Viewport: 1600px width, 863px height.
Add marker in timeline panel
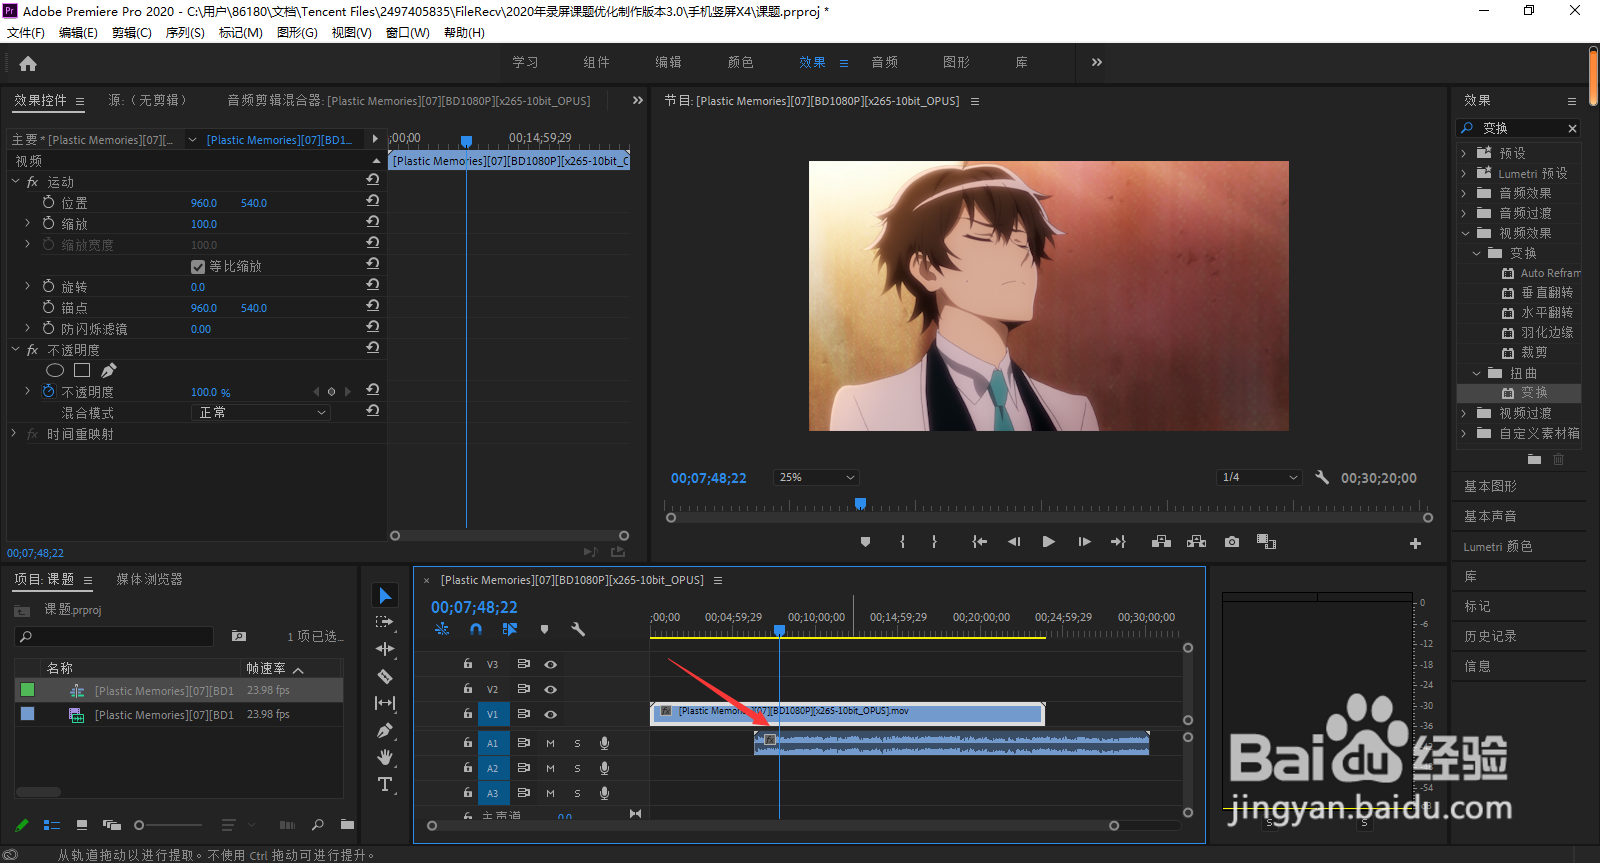click(x=544, y=629)
